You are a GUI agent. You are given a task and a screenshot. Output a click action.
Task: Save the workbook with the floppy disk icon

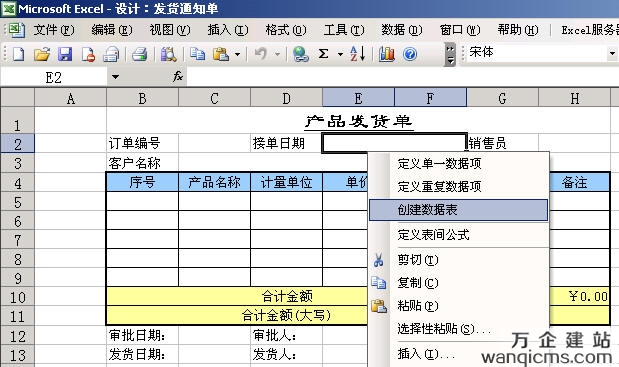(x=65, y=54)
